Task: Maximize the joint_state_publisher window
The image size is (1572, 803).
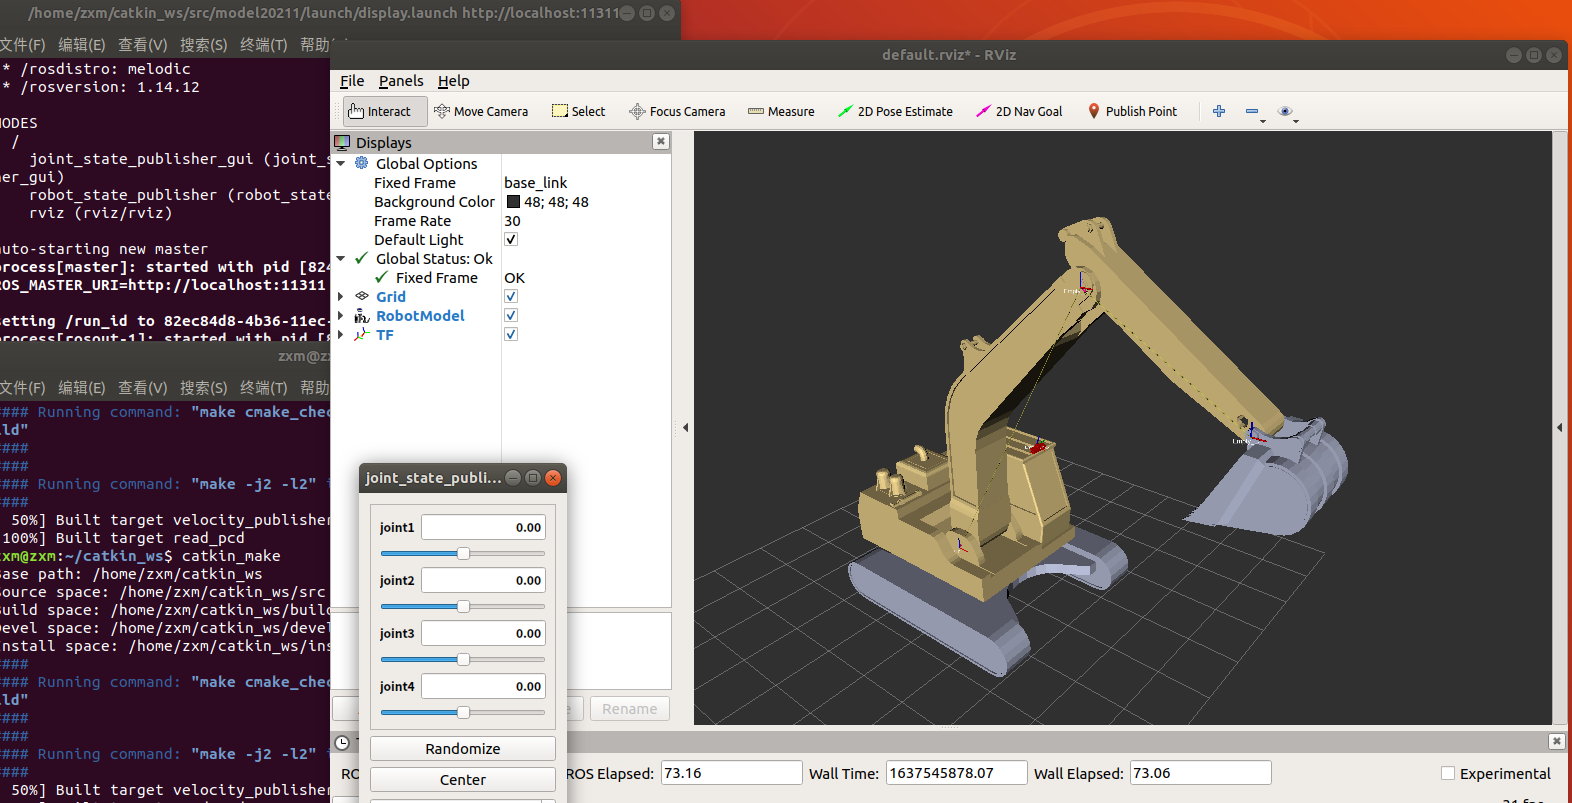Action: click(533, 478)
